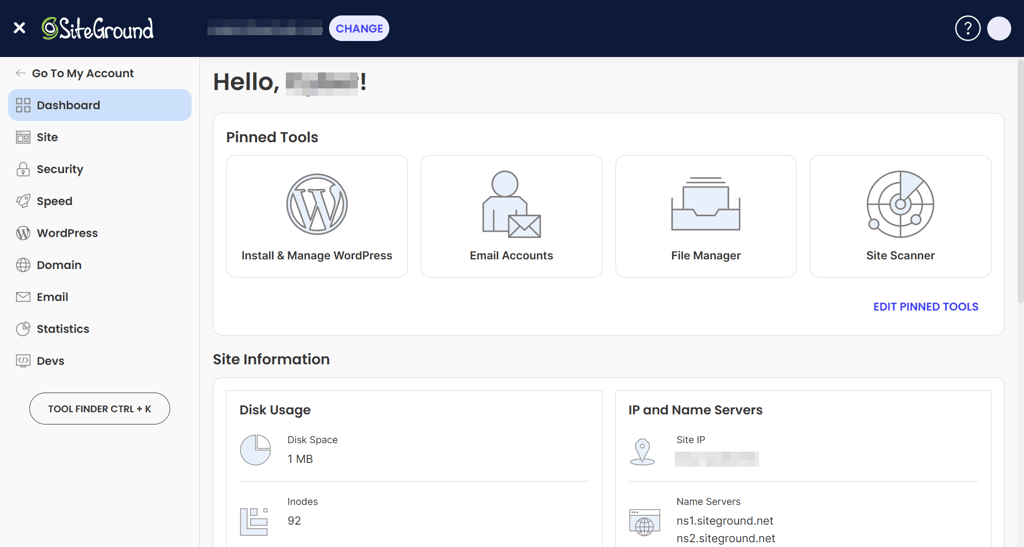Click EDIT PINNED TOOLS link
The height and width of the screenshot is (547, 1024).
925,307
